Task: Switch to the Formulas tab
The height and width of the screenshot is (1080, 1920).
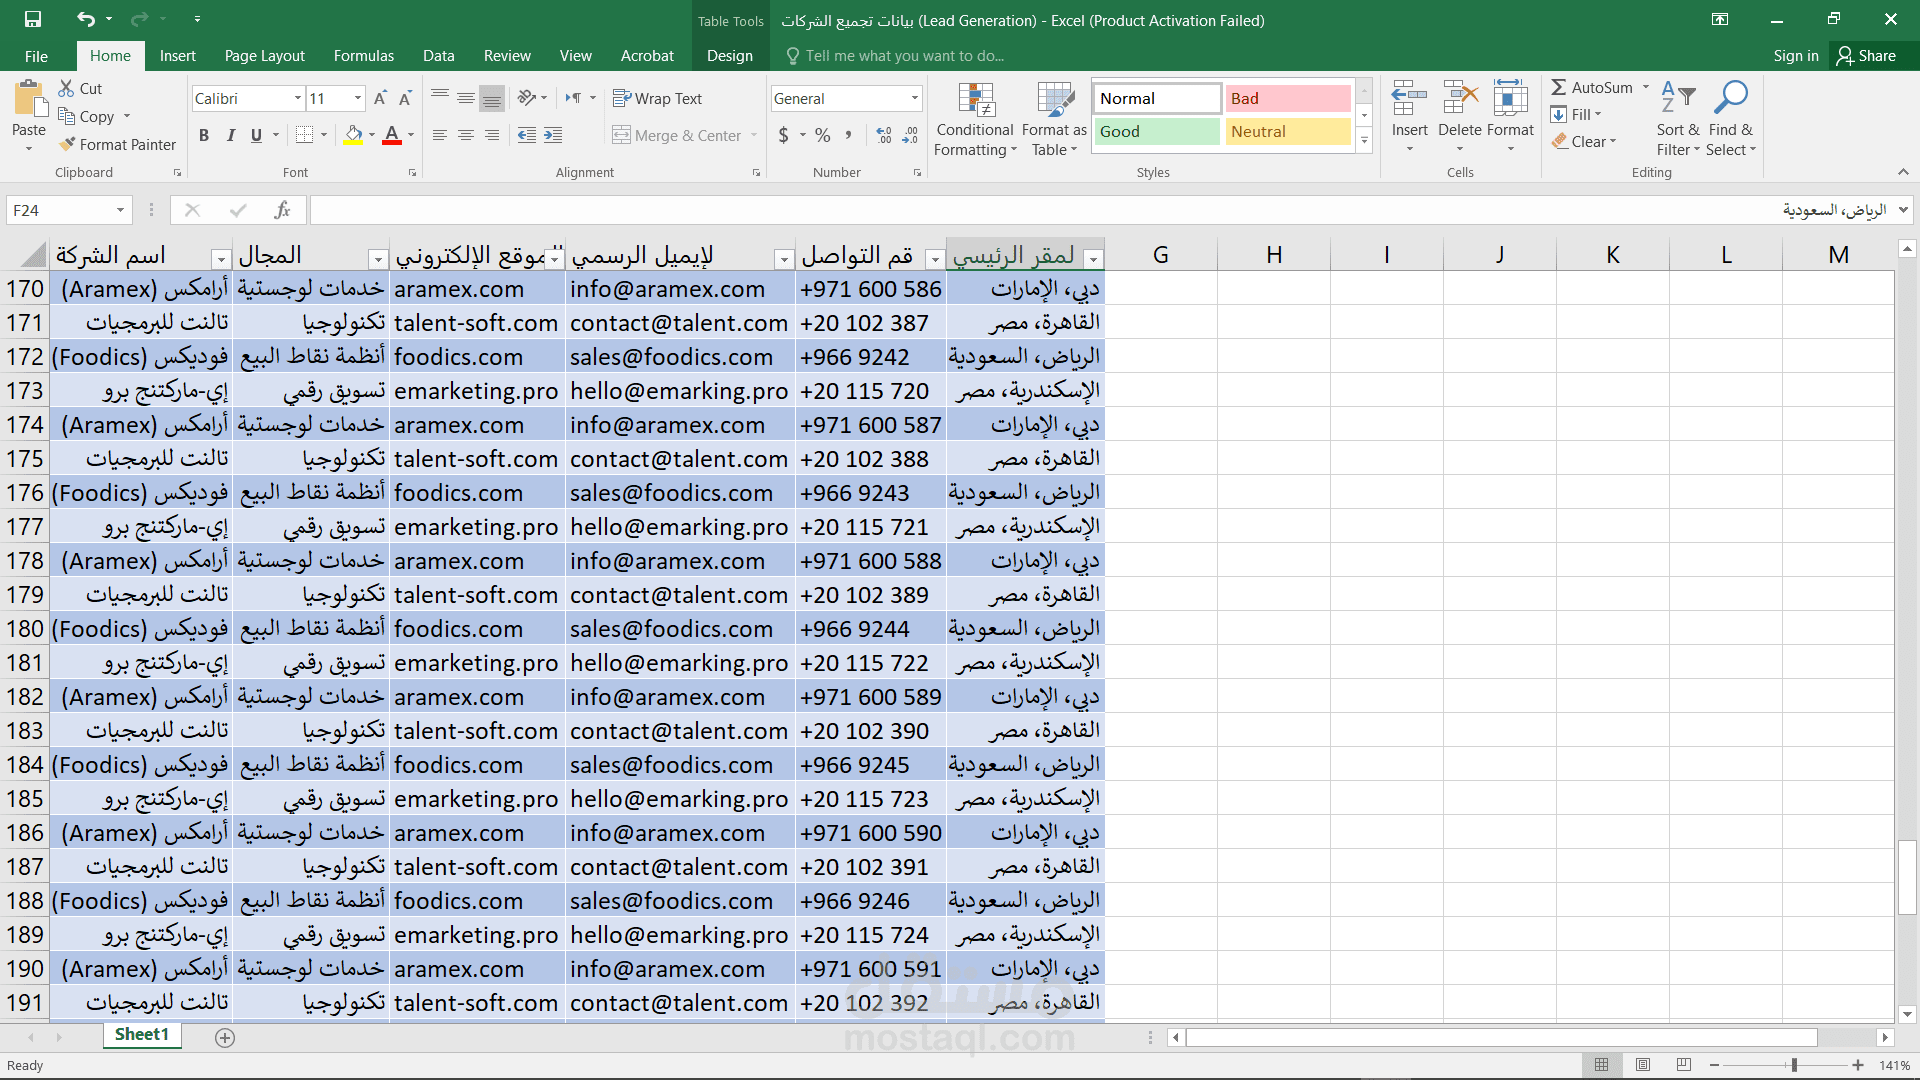Action: point(364,56)
